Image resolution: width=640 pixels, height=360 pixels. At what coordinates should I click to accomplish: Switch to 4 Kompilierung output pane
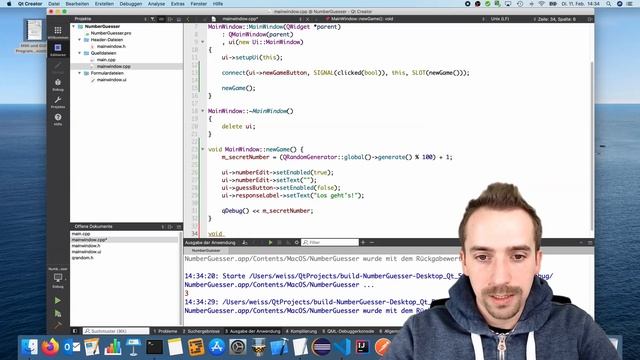[x=301, y=331]
